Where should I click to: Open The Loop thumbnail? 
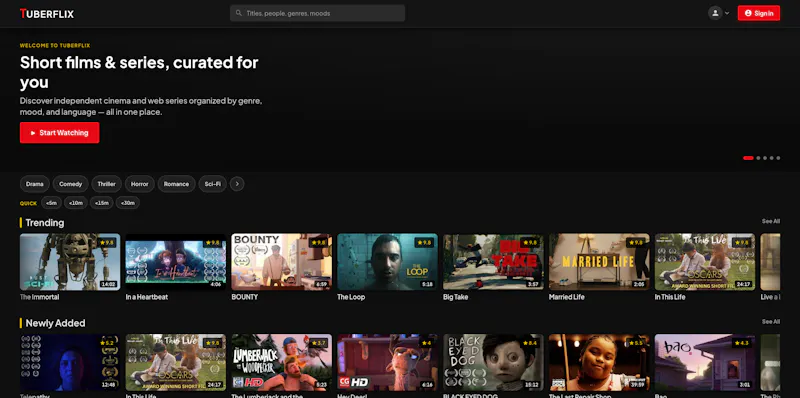[387, 262]
